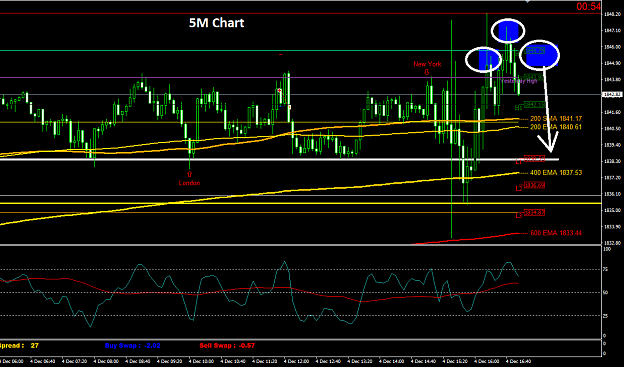Select the red down-arrow below New York label

[x=426, y=72]
